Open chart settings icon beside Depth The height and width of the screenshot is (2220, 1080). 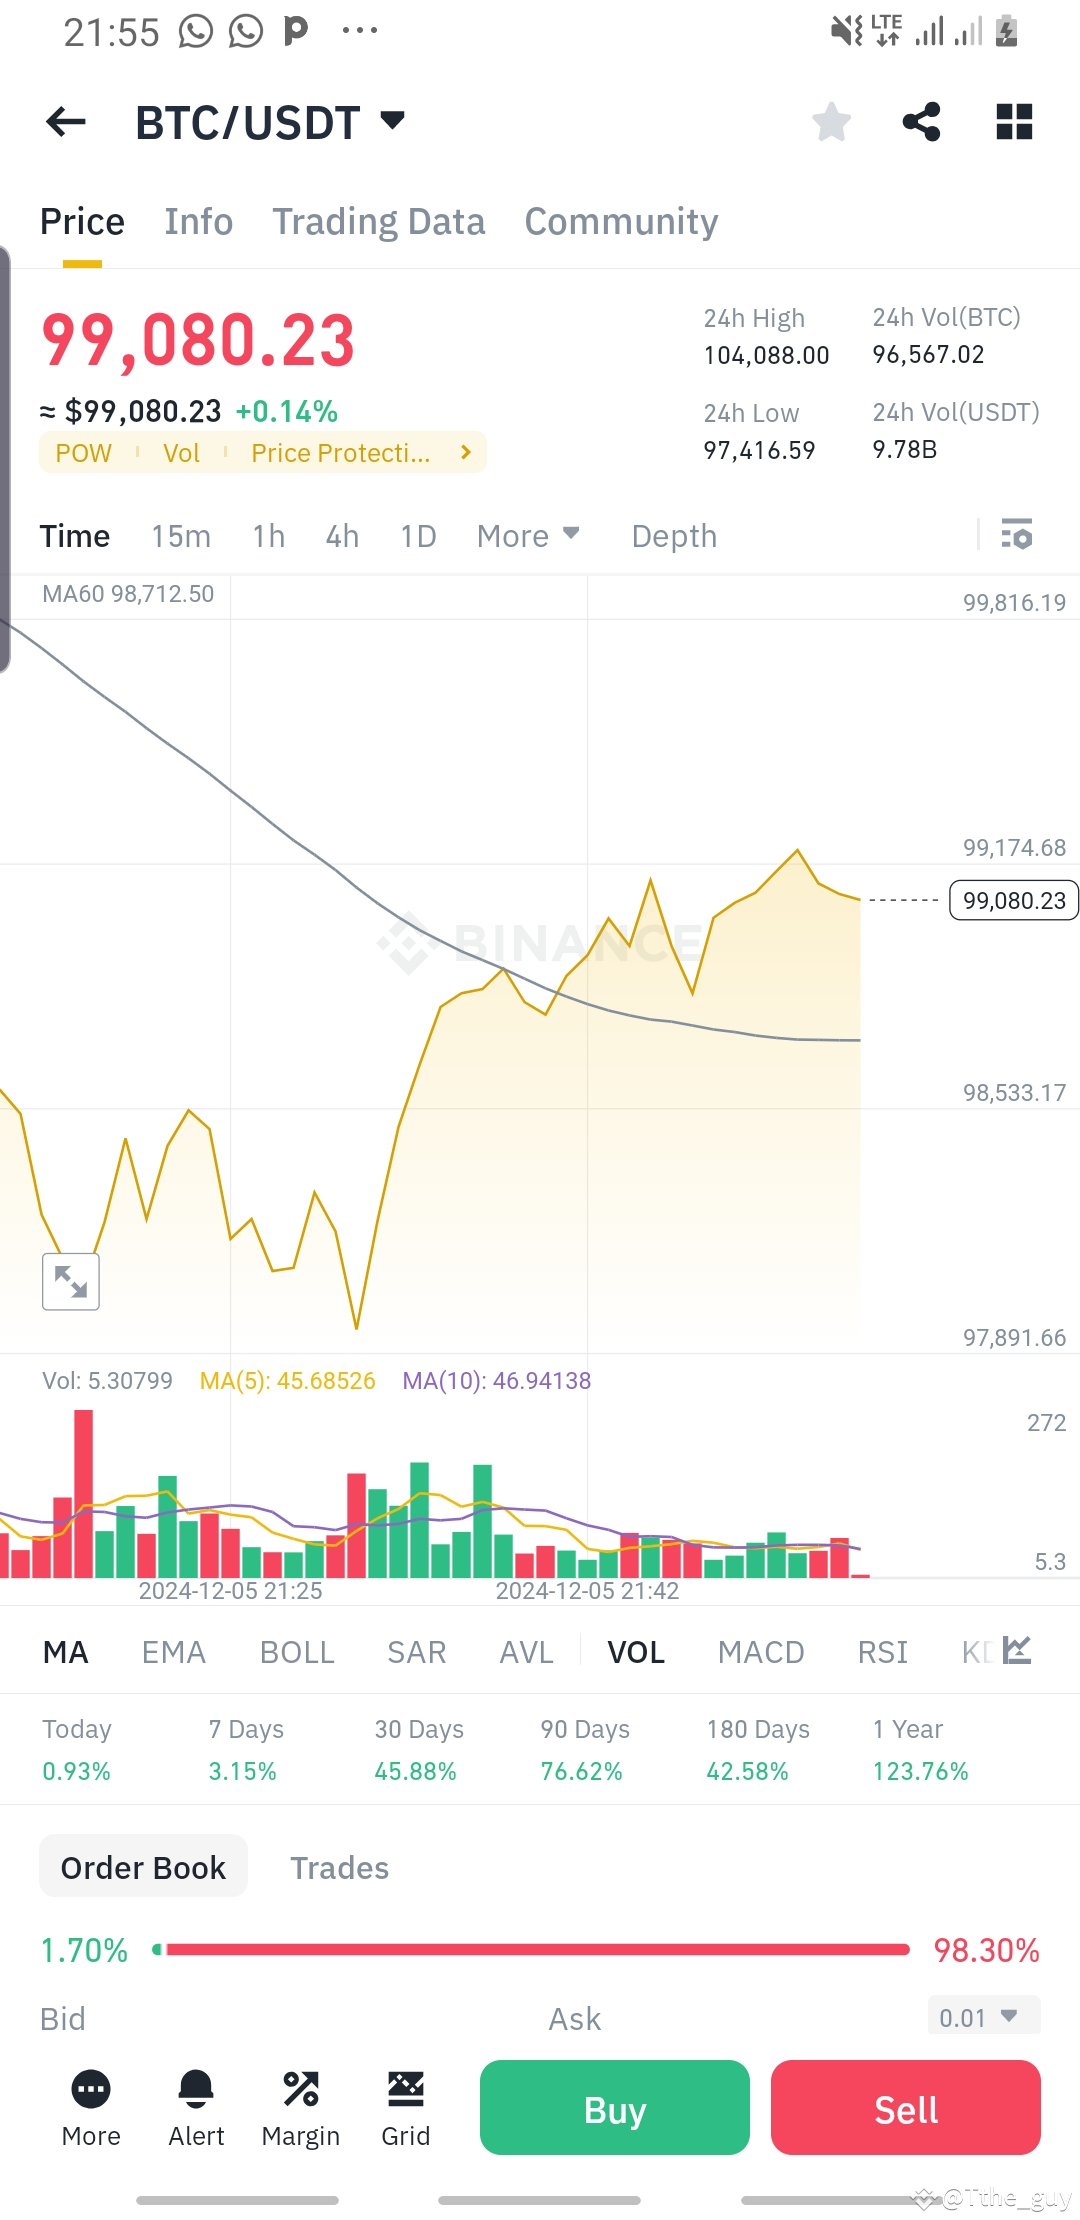pyautogui.click(x=1016, y=535)
